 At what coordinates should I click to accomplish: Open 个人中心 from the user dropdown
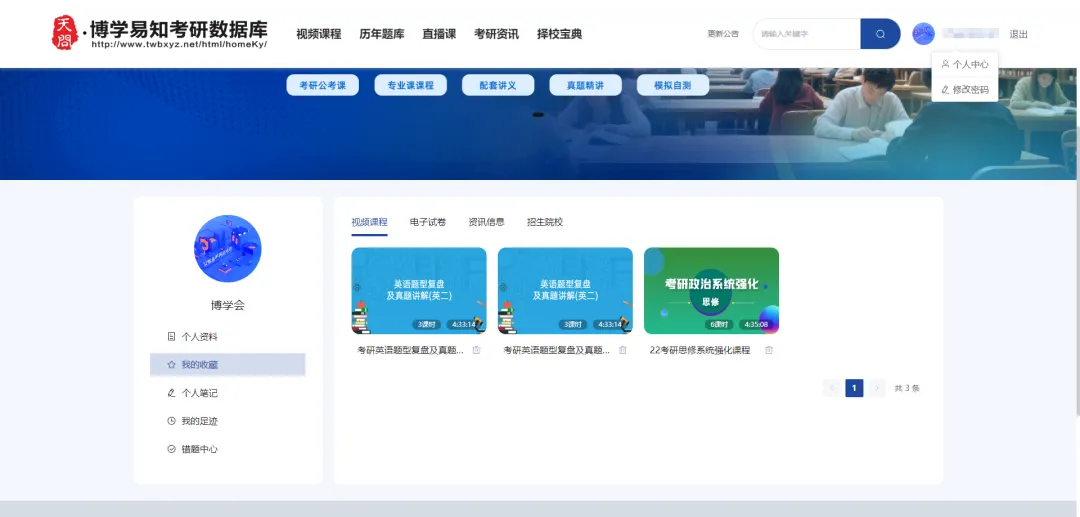[x=965, y=64]
